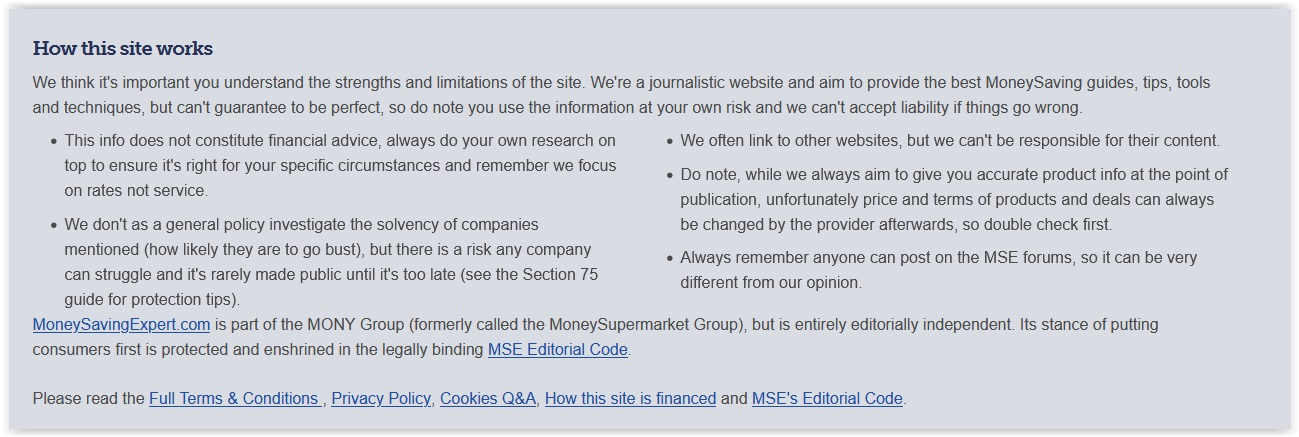Open the Full Terms & Conditions link

(x=236, y=398)
